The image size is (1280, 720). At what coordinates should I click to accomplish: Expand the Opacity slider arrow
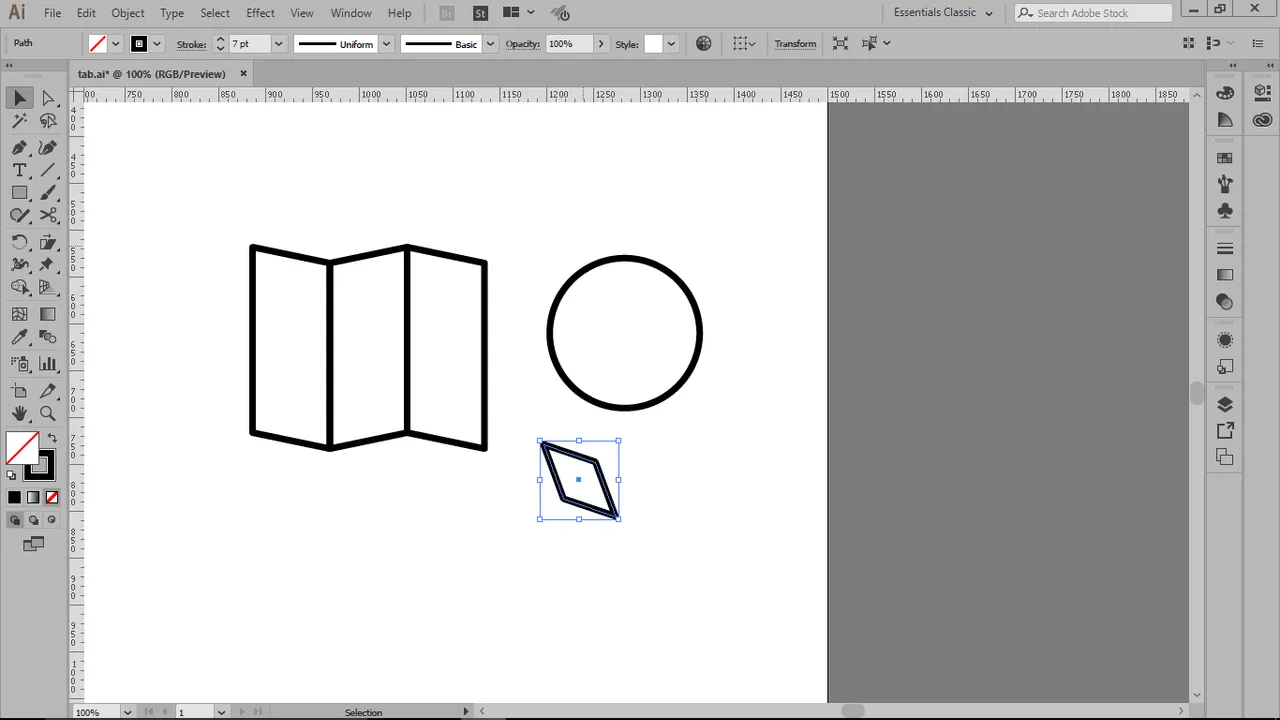[x=601, y=44]
